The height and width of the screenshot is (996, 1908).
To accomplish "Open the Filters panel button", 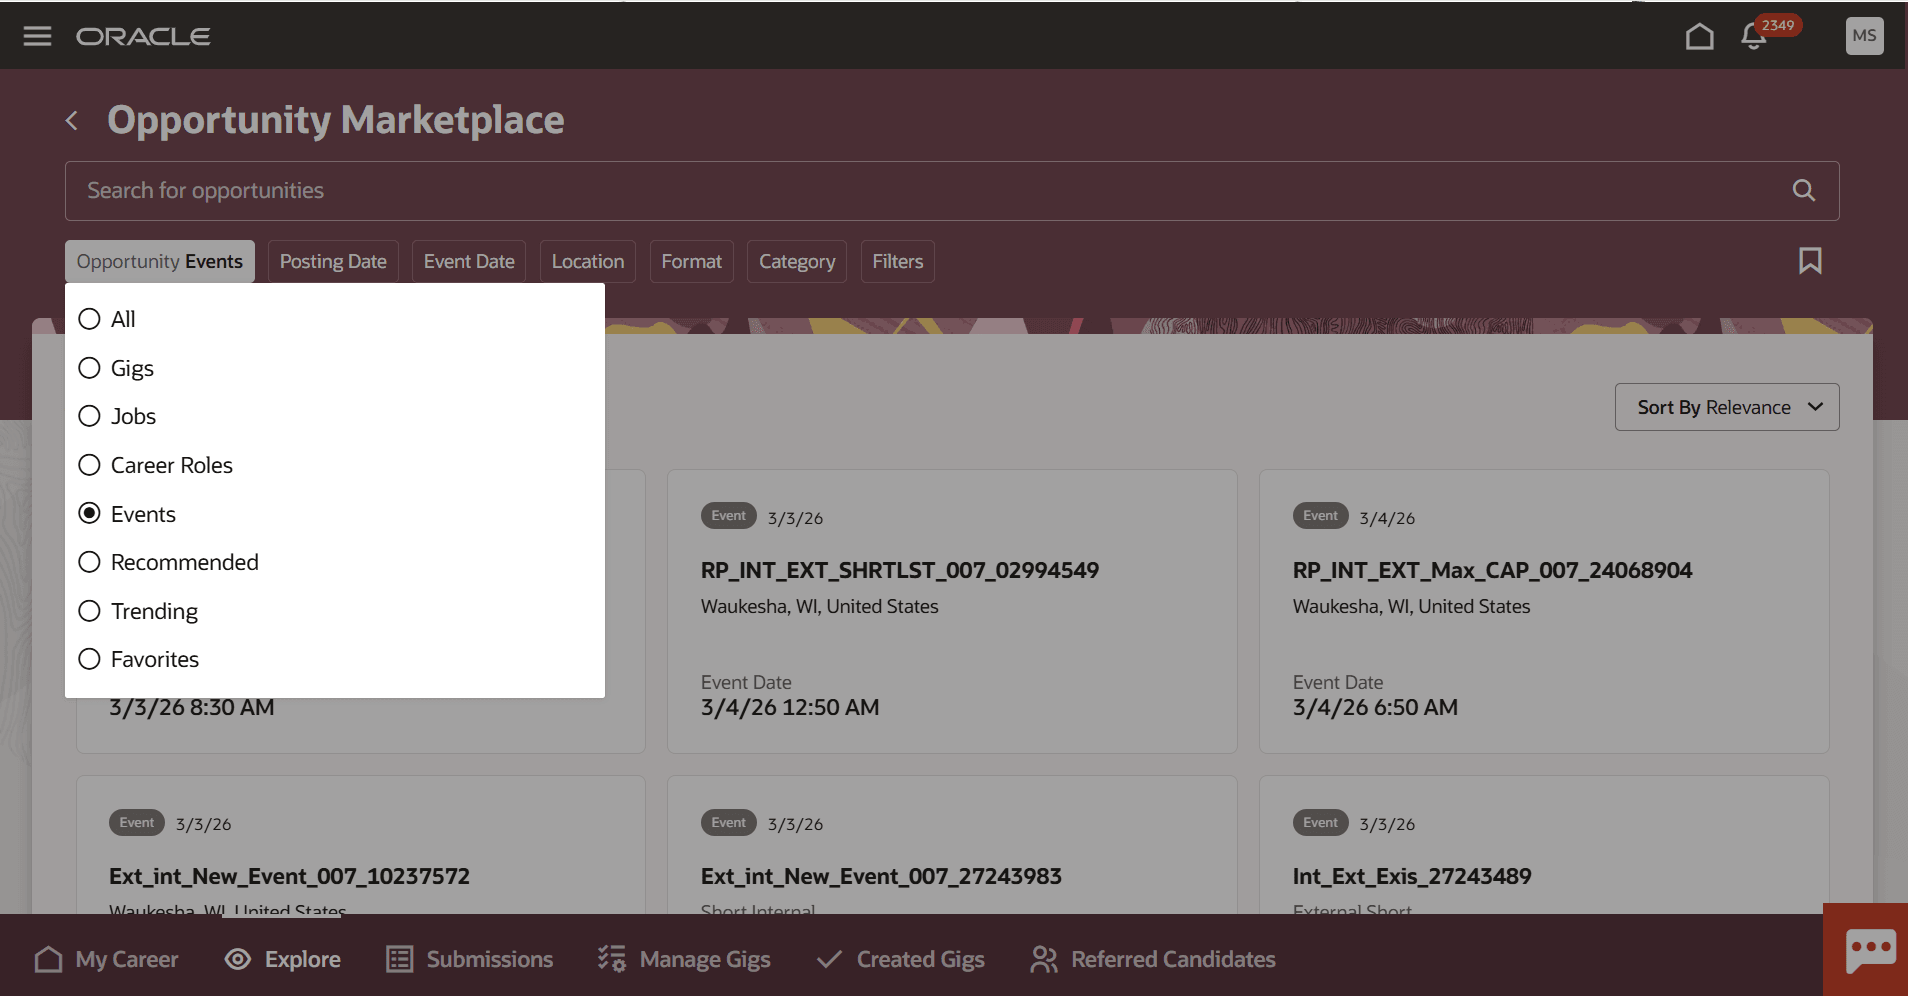I will [x=897, y=261].
